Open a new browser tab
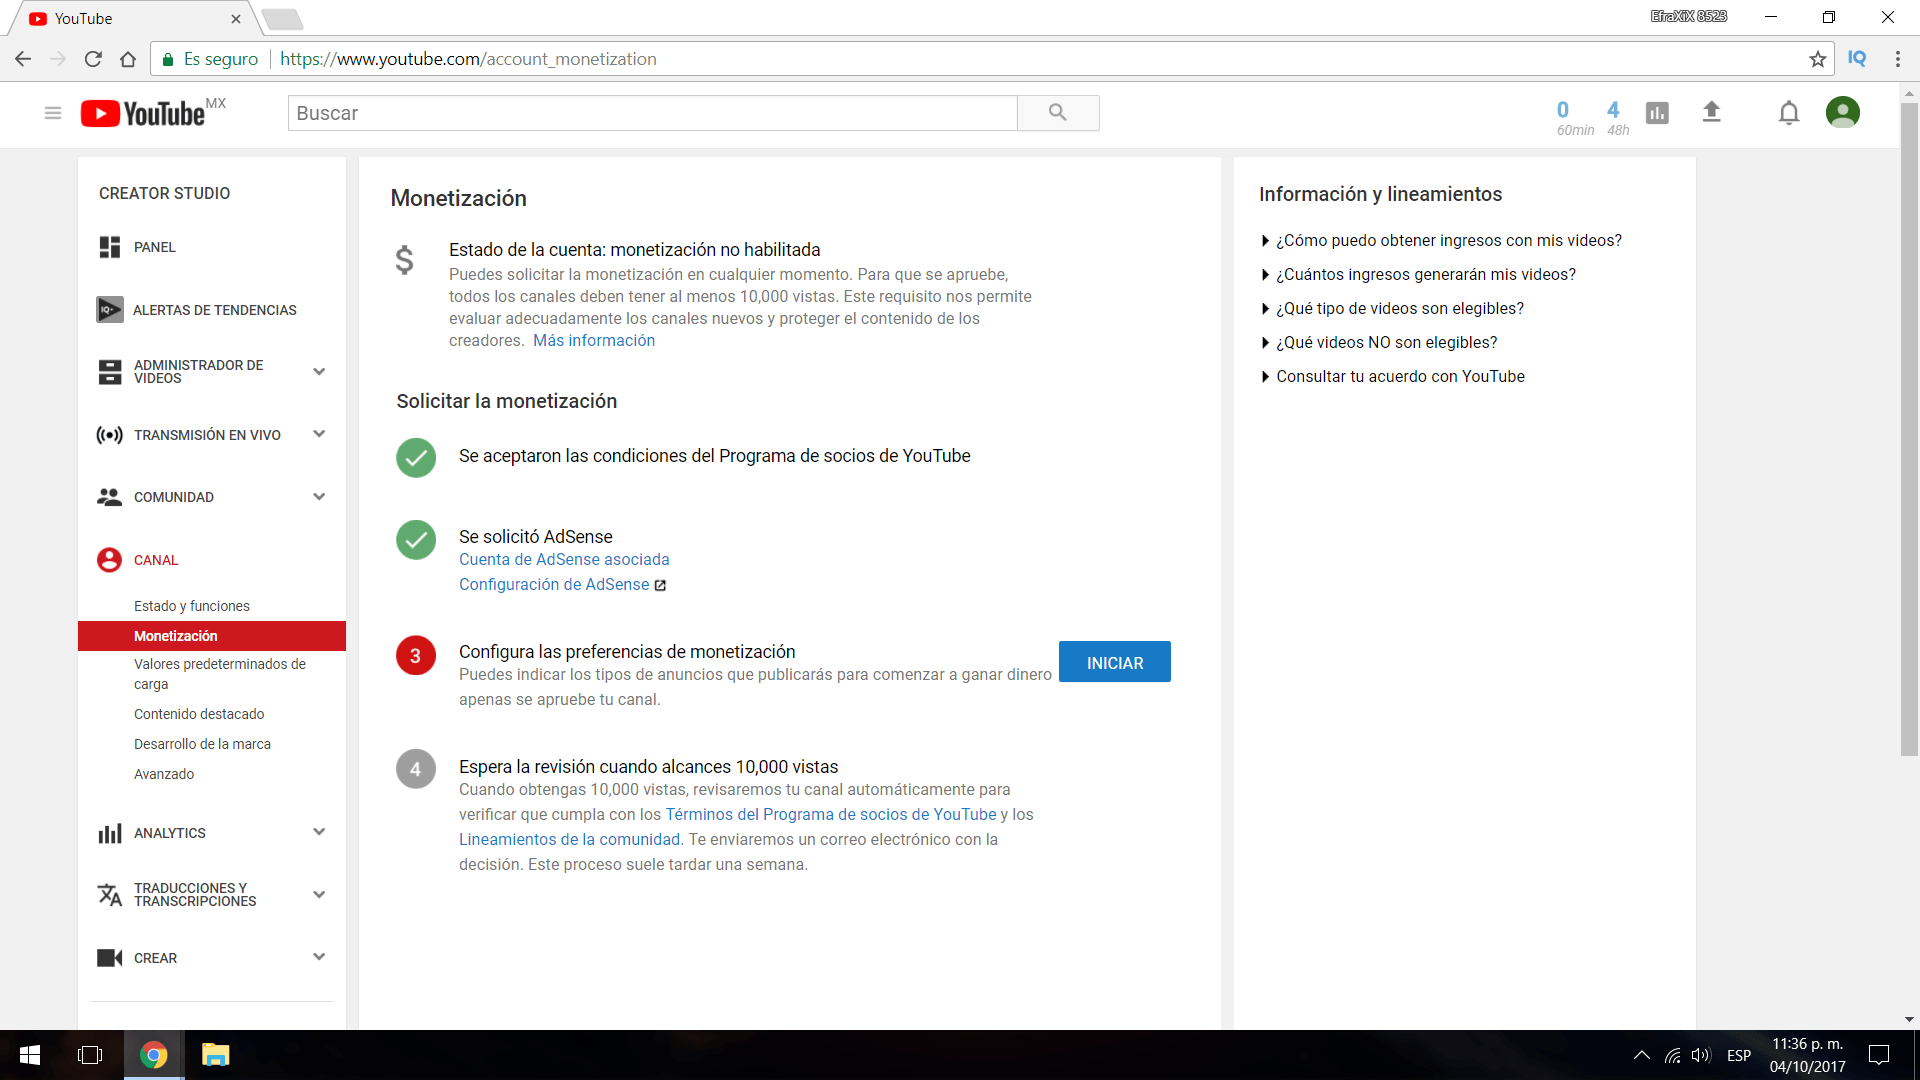This screenshot has width=1920, height=1080. tap(282, 19)
